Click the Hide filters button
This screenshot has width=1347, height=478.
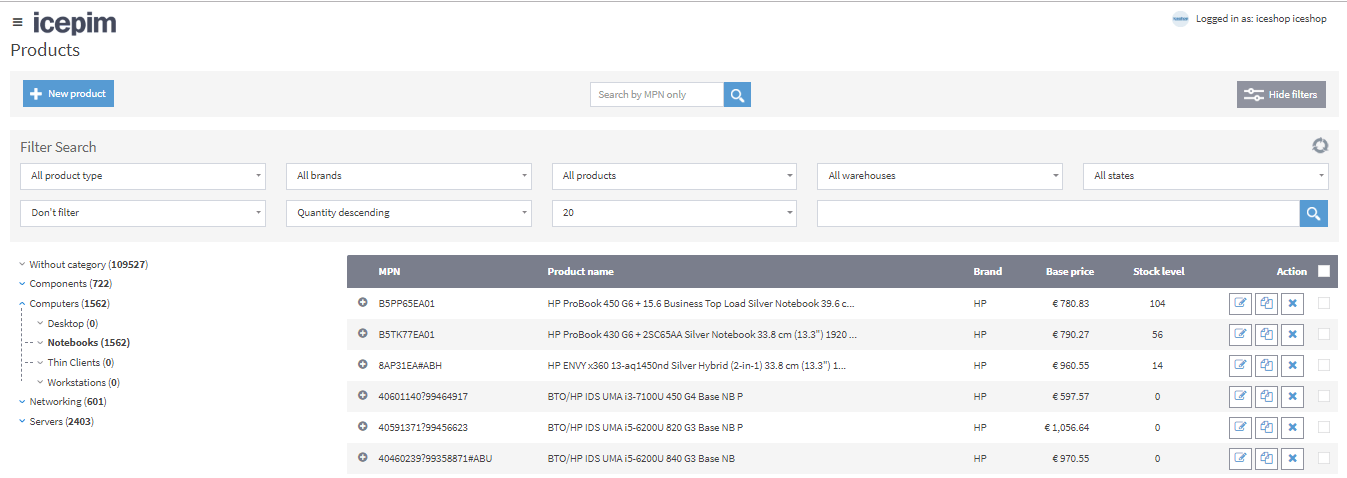click(1281, 95)
